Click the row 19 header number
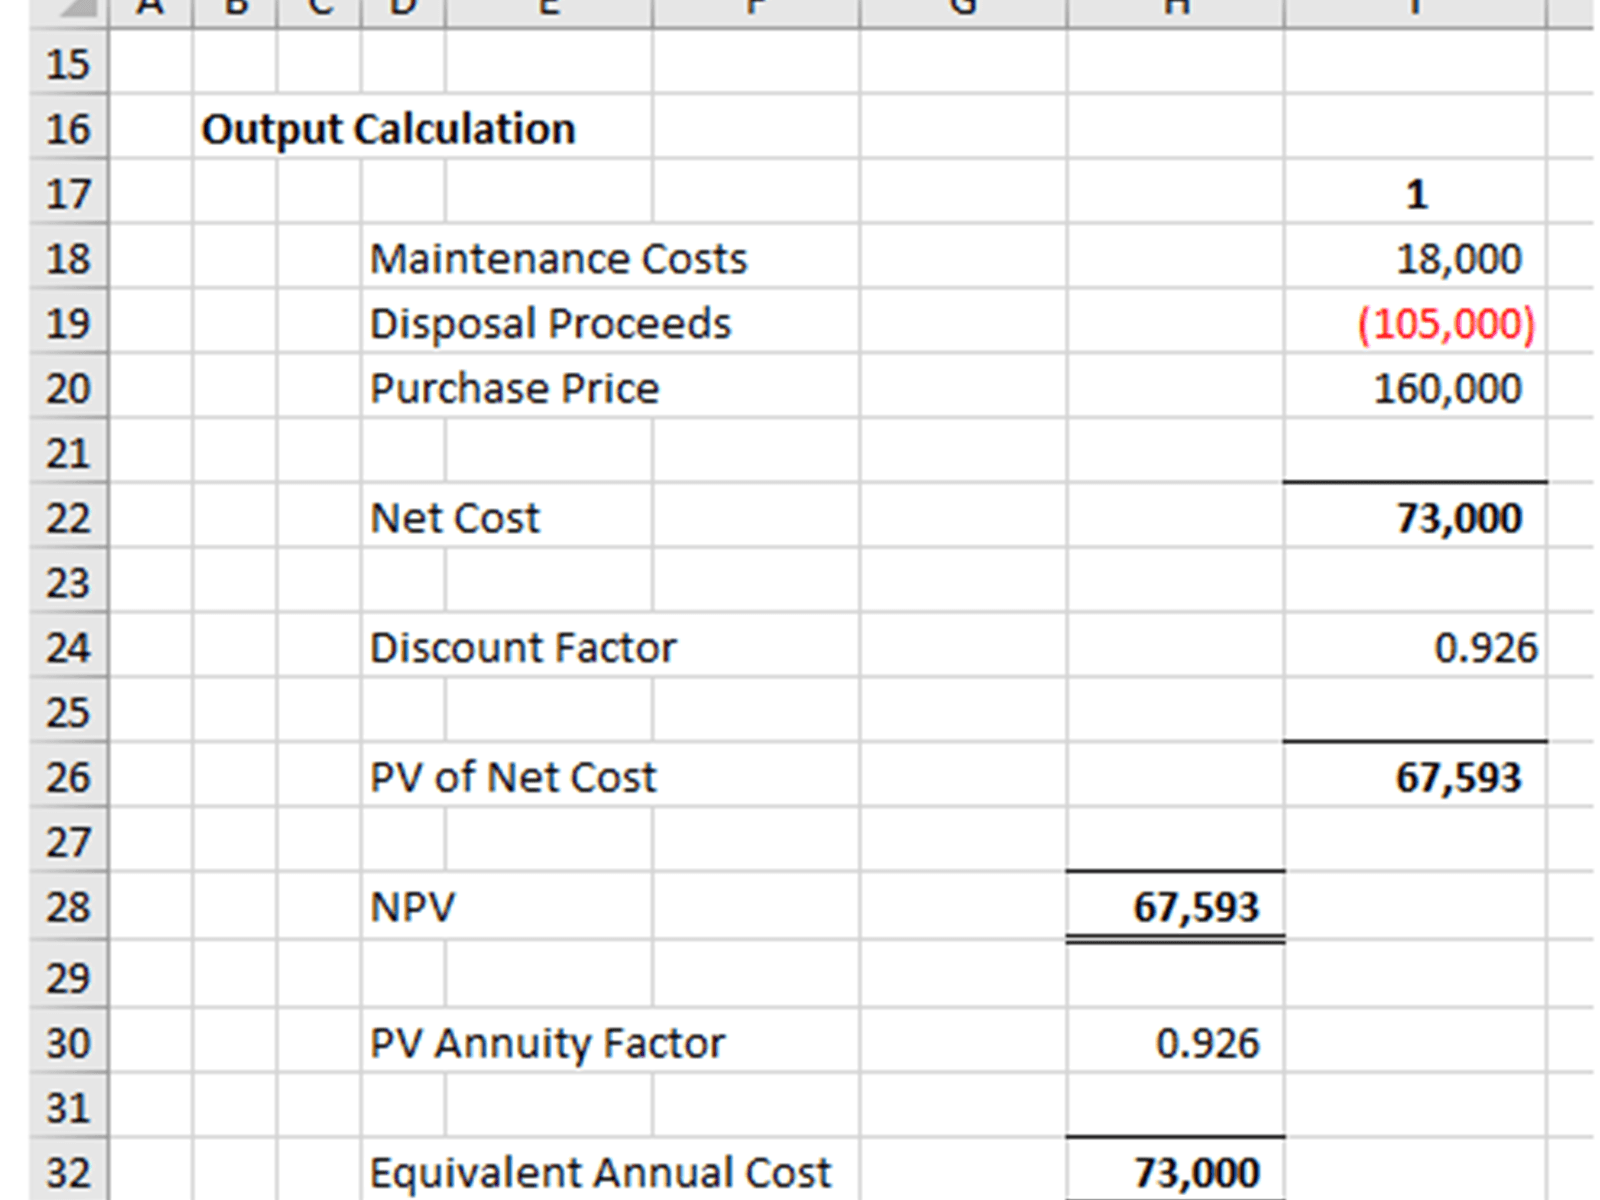This screenshot has height=1200, width=1600. coord(68,324)
